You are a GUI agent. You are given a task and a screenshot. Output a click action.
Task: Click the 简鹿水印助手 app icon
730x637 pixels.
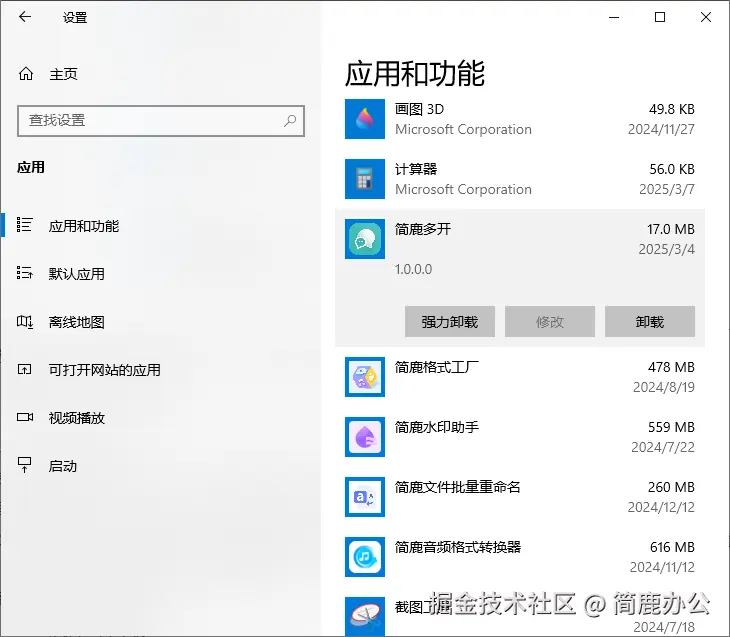tap(365, 437)
